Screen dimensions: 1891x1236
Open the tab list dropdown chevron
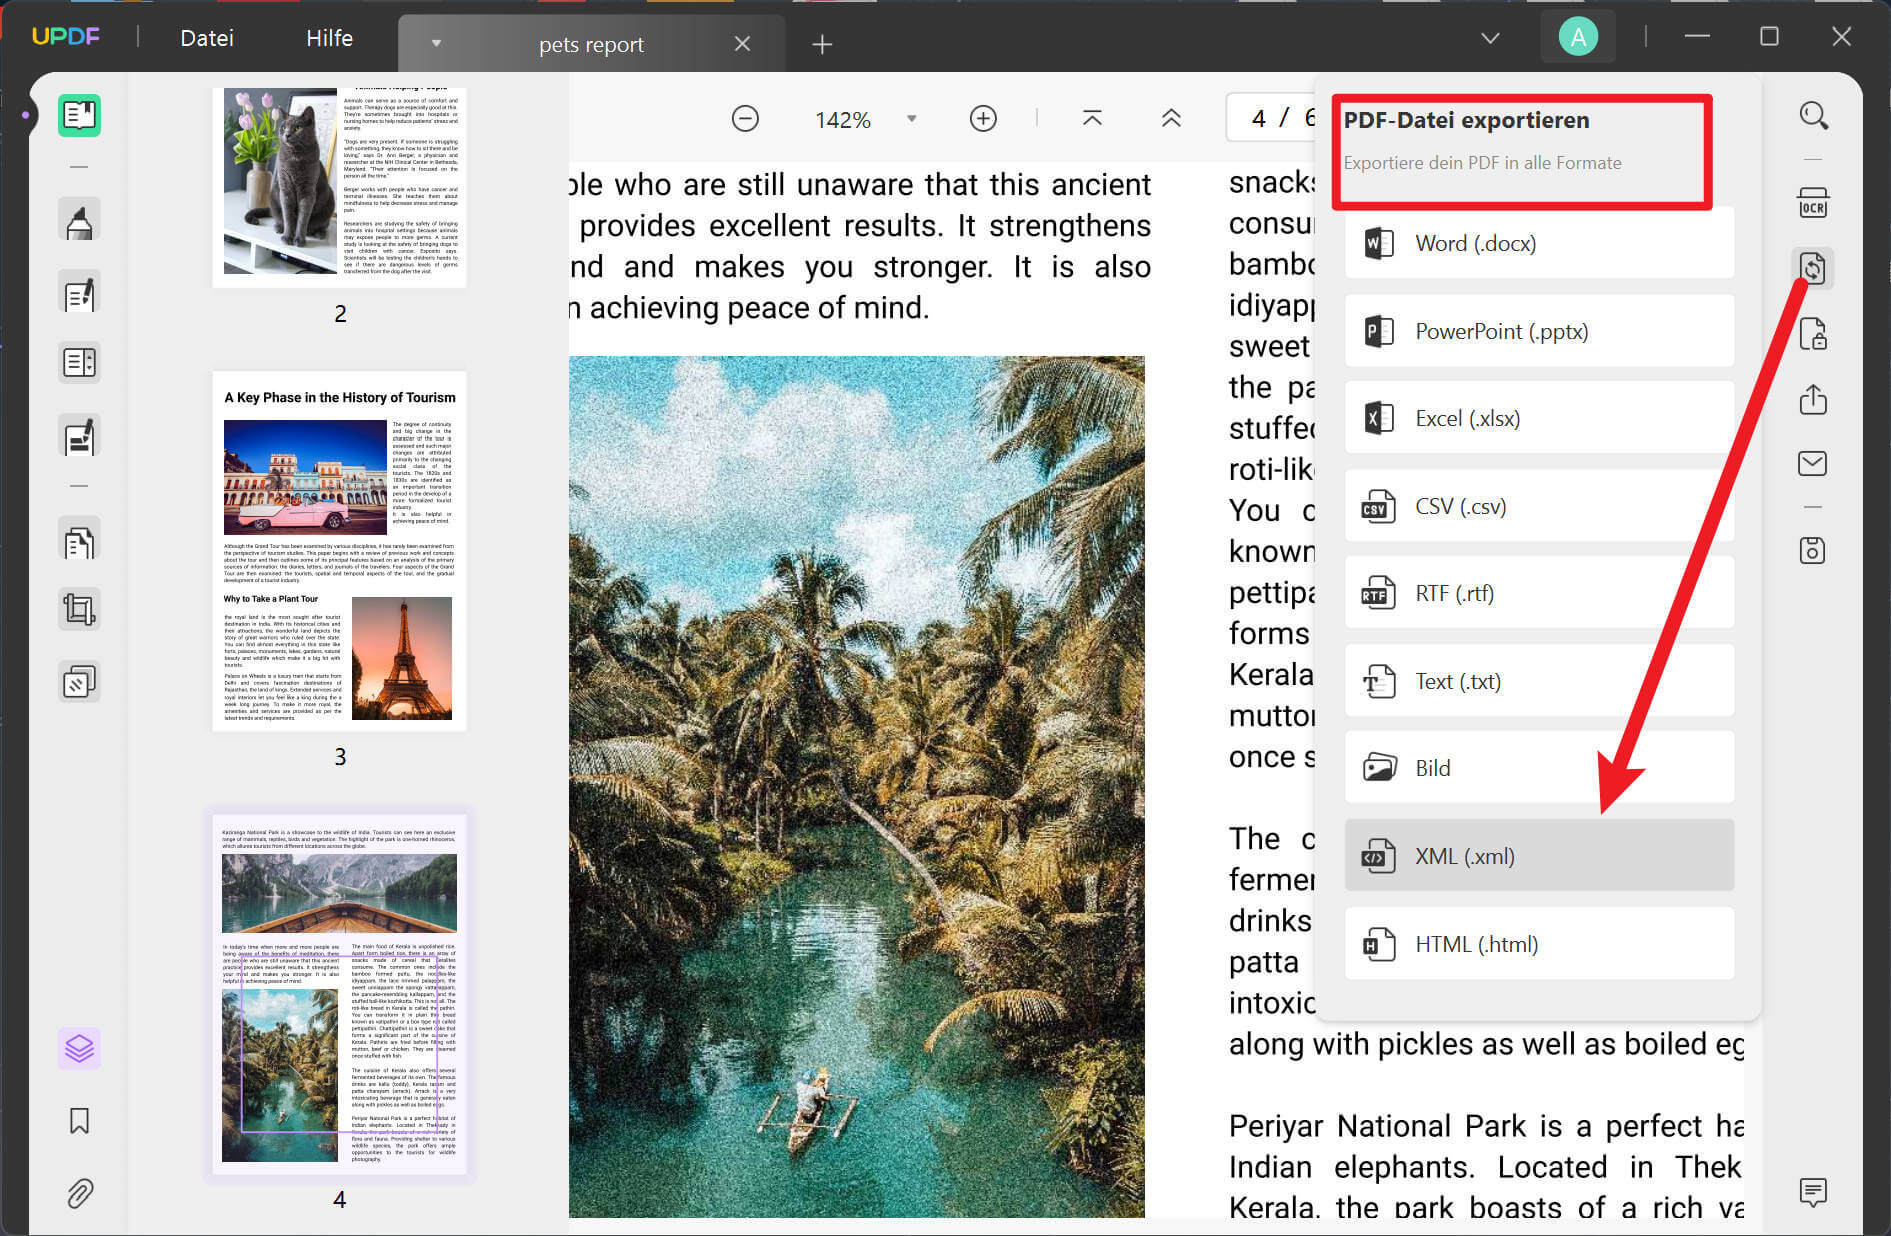pyautogui.click(x=1489, y=38)
